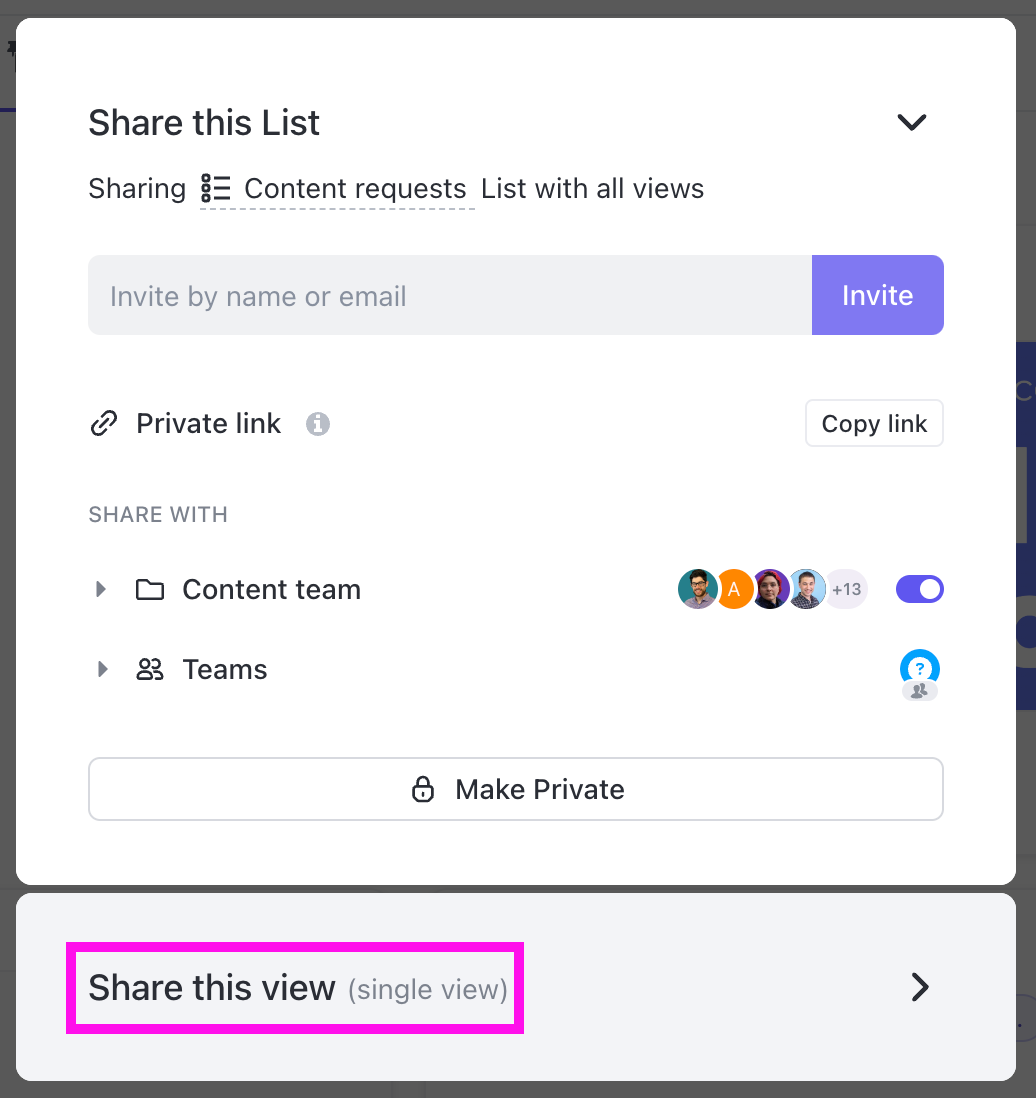Image resolution: width=1036 pixels, height=1098 pixels.
Task: Click the Content team folder icon
Action: [x=150, y=590]
